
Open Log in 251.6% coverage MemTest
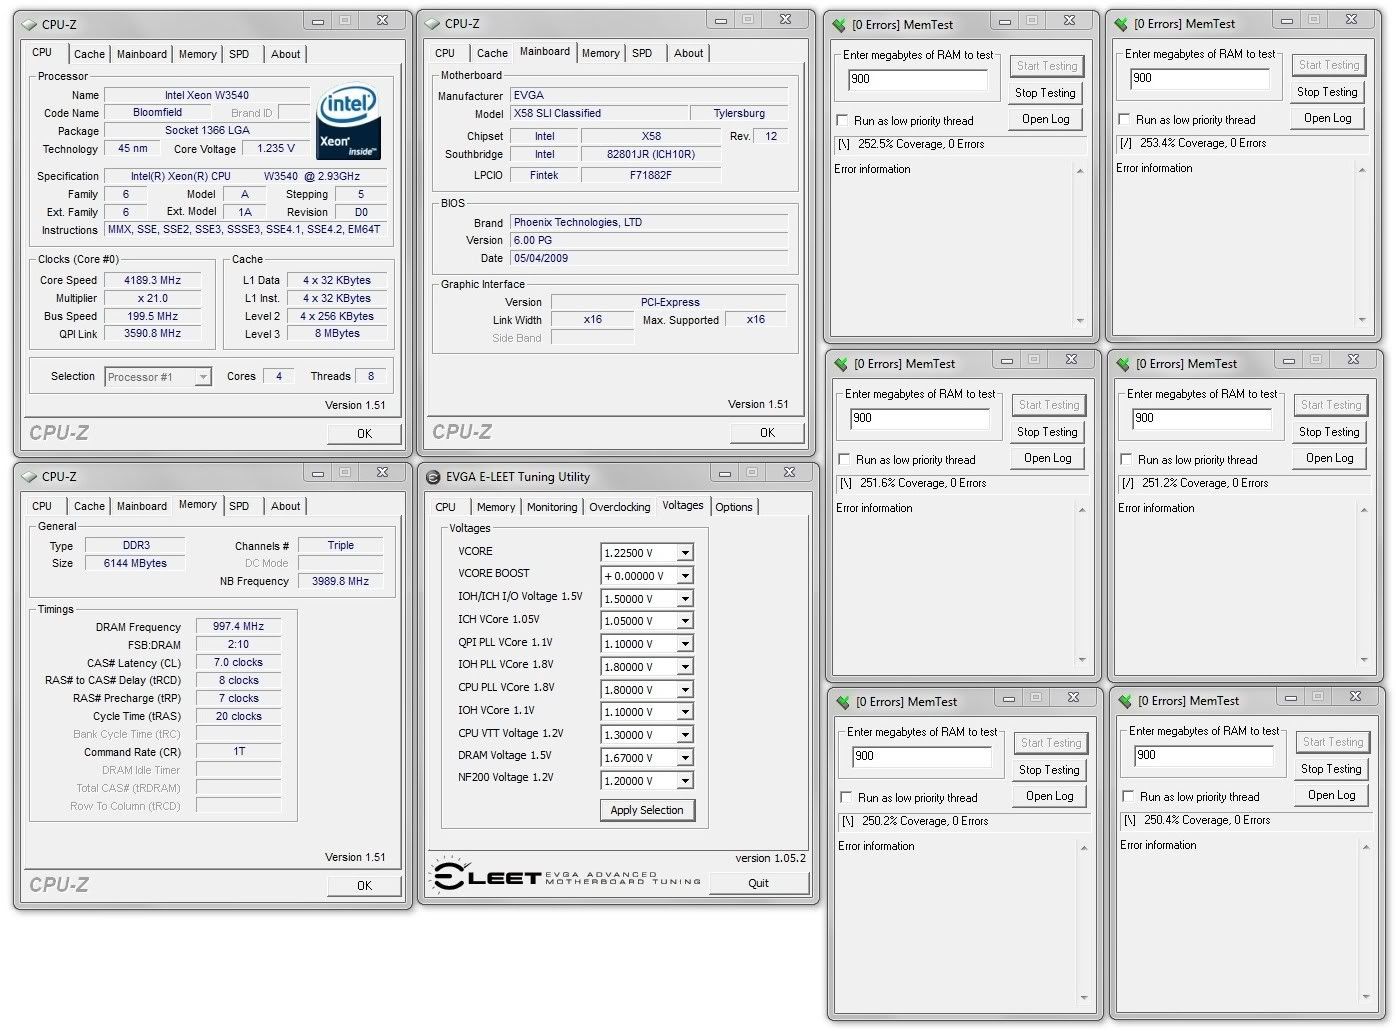click(1047, 458)
